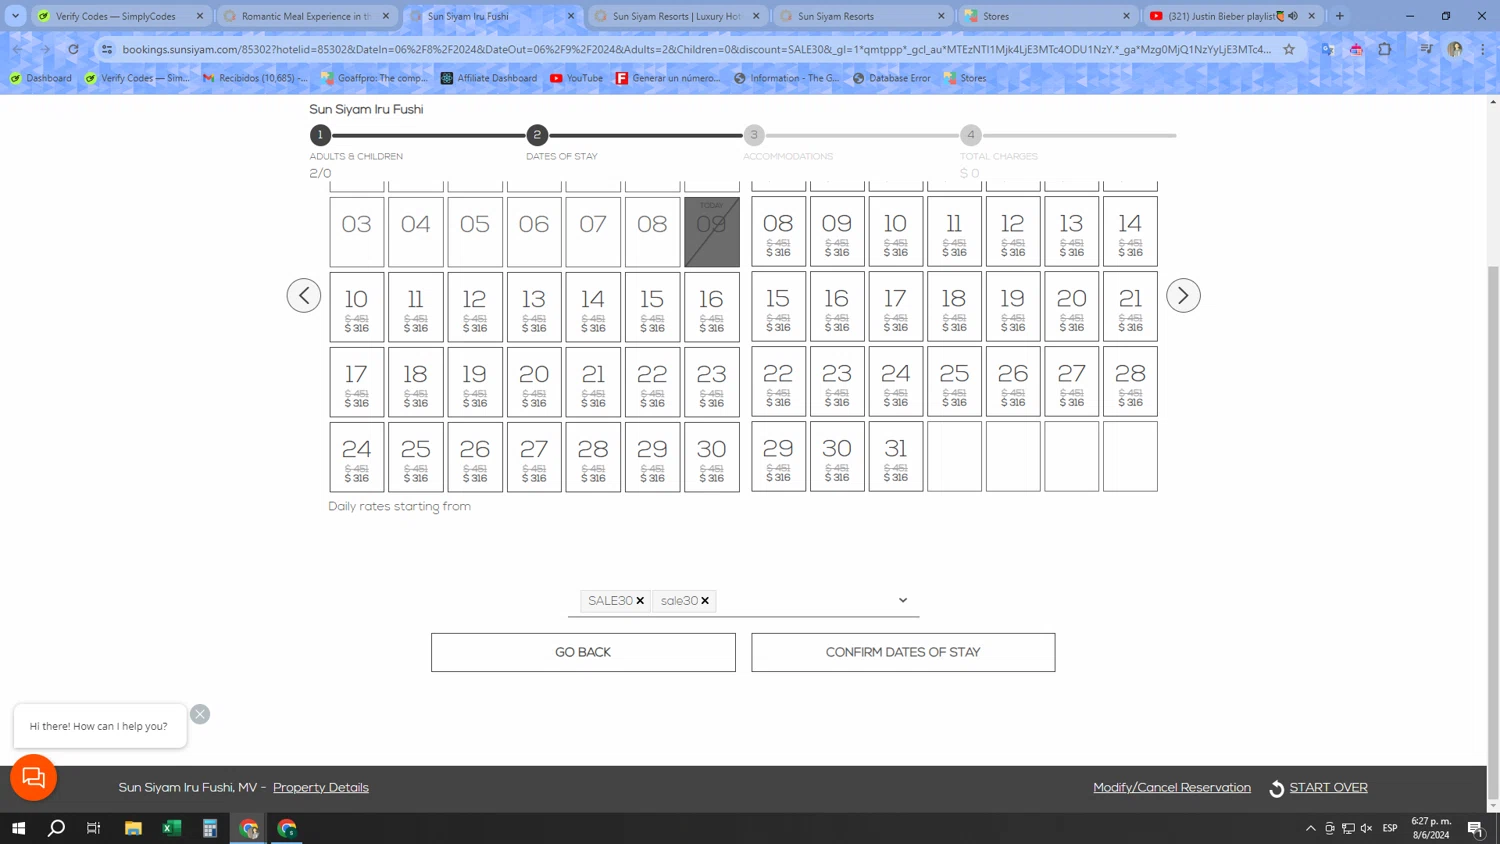The image size is (1500, 844).
Task: Switch to Romantic Meal Experience tab
Action: pos(305,16)
